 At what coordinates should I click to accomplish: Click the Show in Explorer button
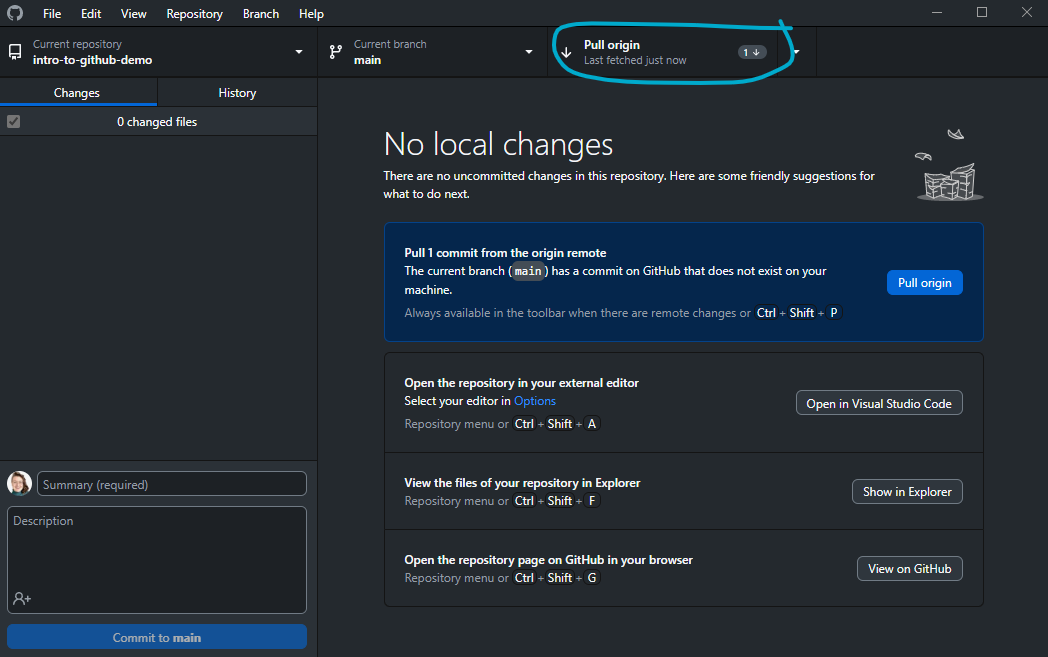click(x=907, y=492)
